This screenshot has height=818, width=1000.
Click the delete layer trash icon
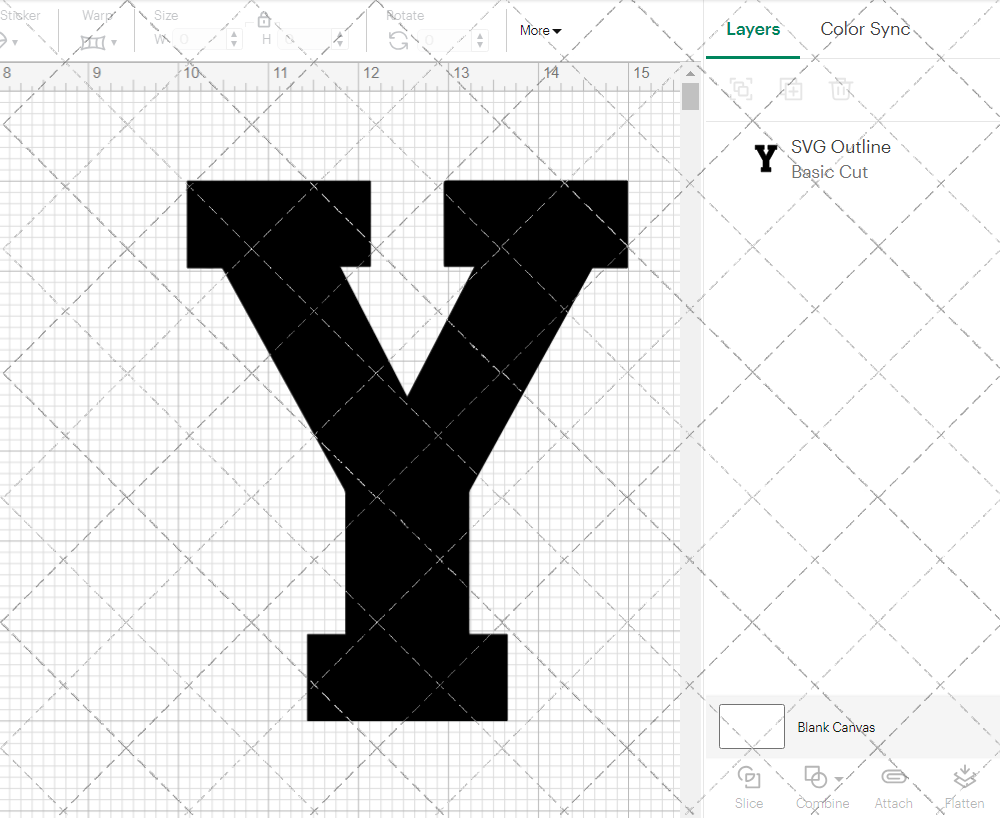coord(841,89)
